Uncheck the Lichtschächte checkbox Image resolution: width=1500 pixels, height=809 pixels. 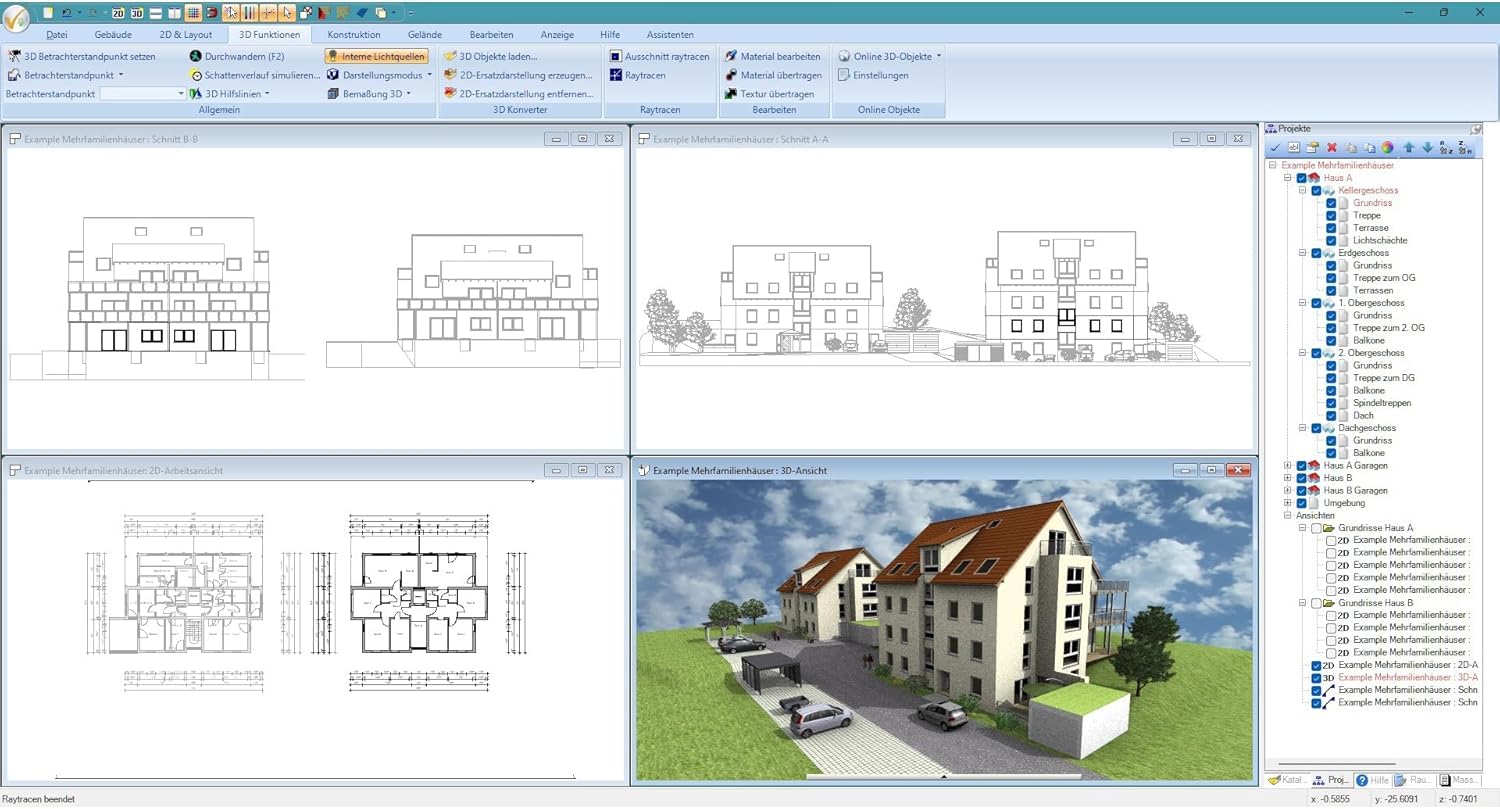click(1331, 240)
